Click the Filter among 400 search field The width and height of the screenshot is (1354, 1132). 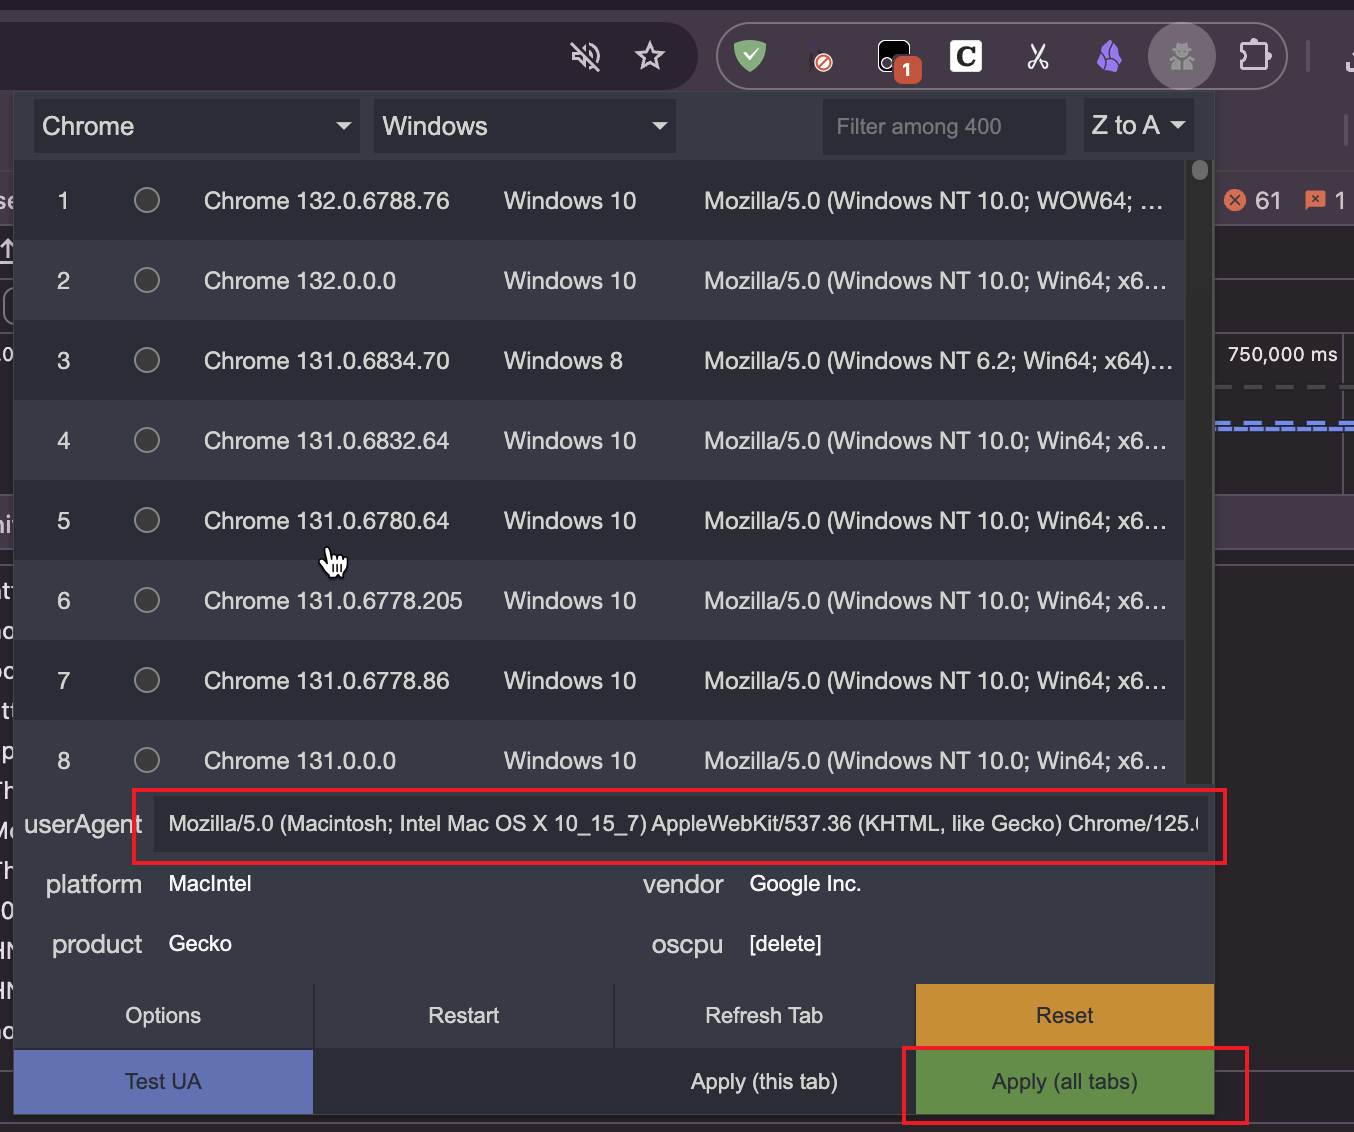click(x=943, y=127)
